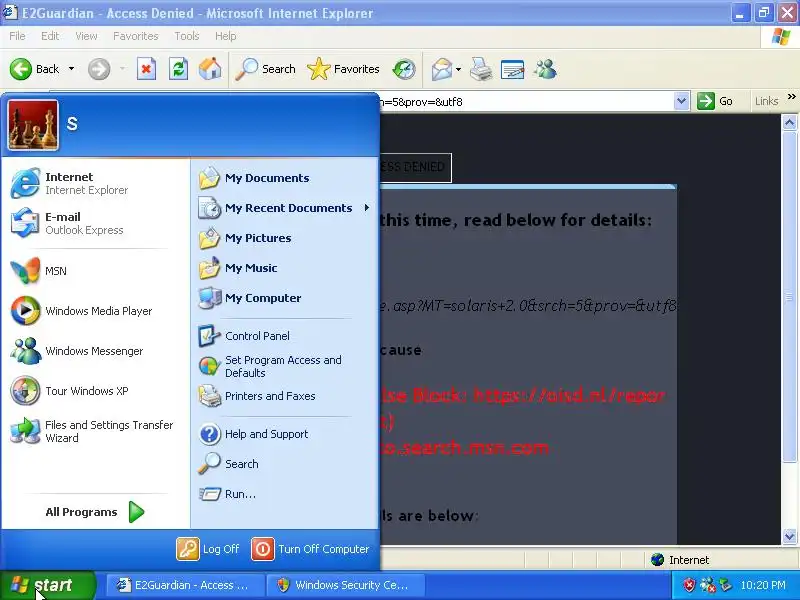Click the Mail toolbar icon
The height and width of the screenshot is (600, 800).
tap(441, 69)
